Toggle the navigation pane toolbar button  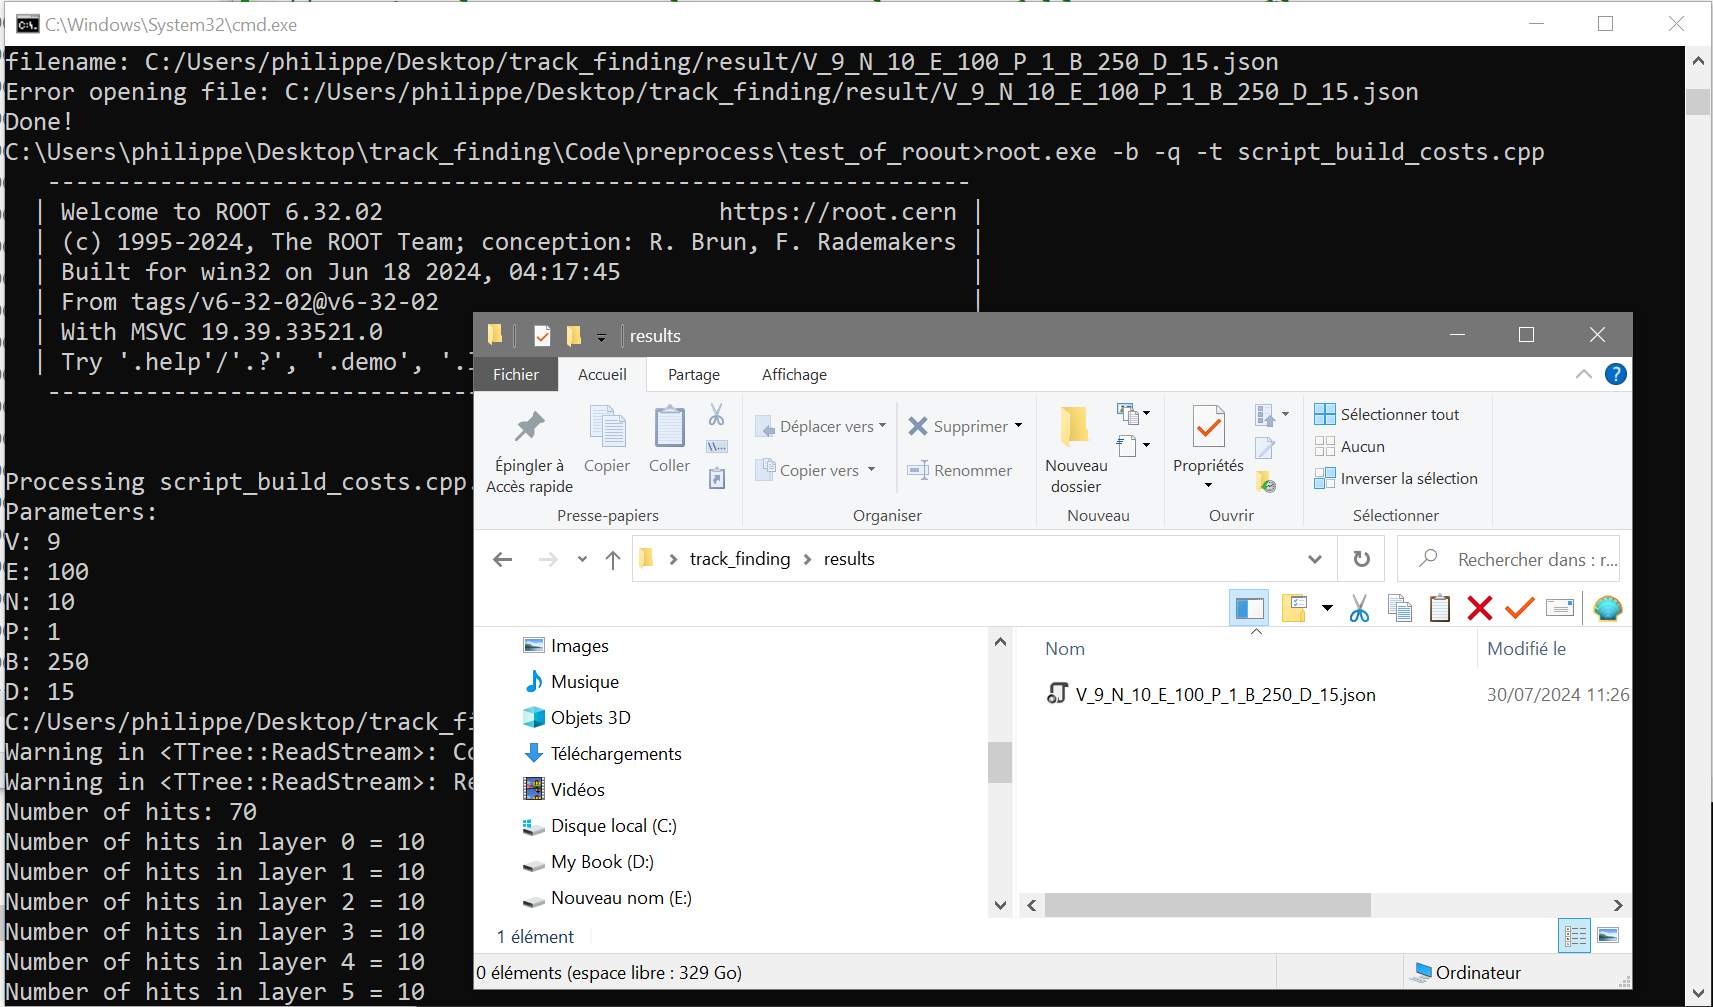tap(1249, 608)
